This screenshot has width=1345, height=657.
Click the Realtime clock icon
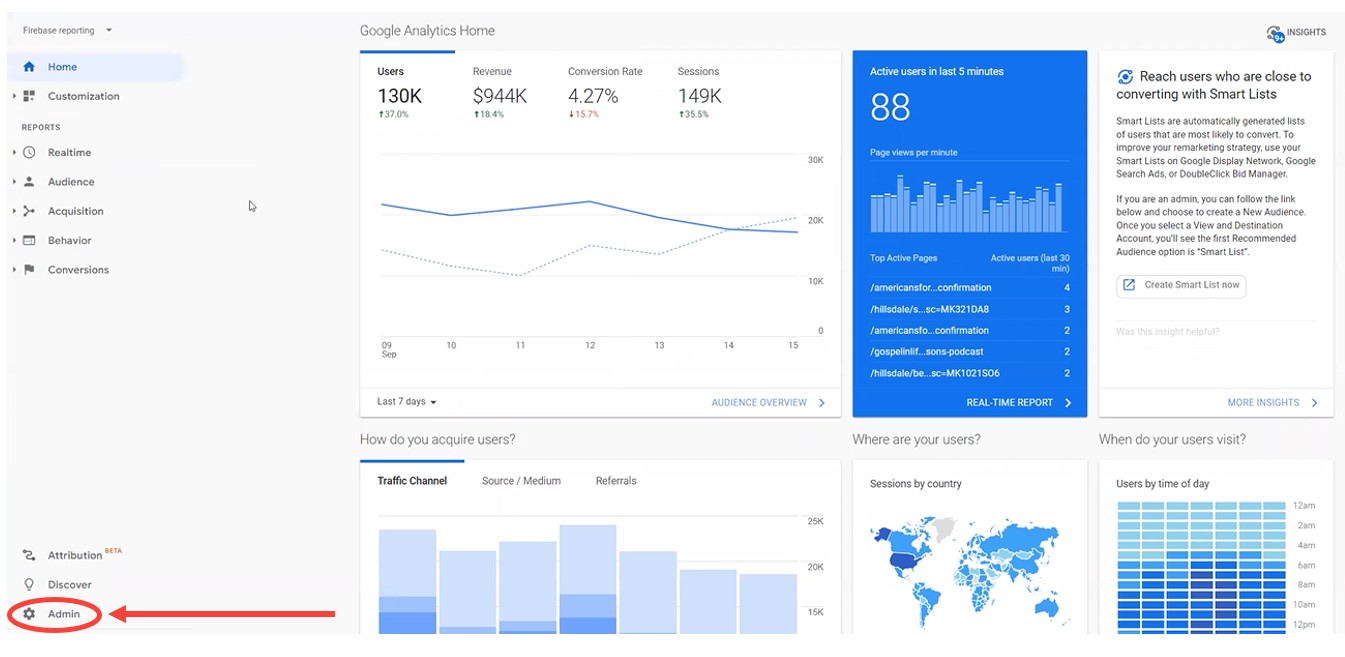(29, 153)
